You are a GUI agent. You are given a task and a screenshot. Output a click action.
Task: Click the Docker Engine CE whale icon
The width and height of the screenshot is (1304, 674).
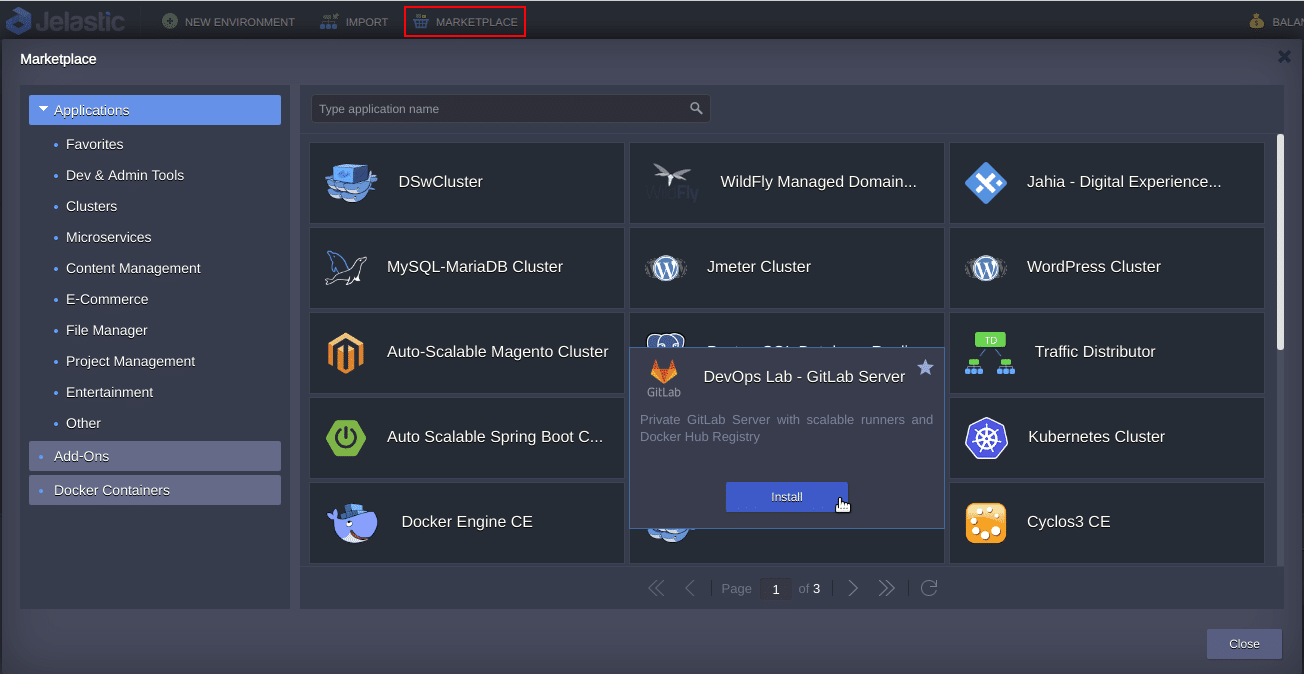(352, 522)
